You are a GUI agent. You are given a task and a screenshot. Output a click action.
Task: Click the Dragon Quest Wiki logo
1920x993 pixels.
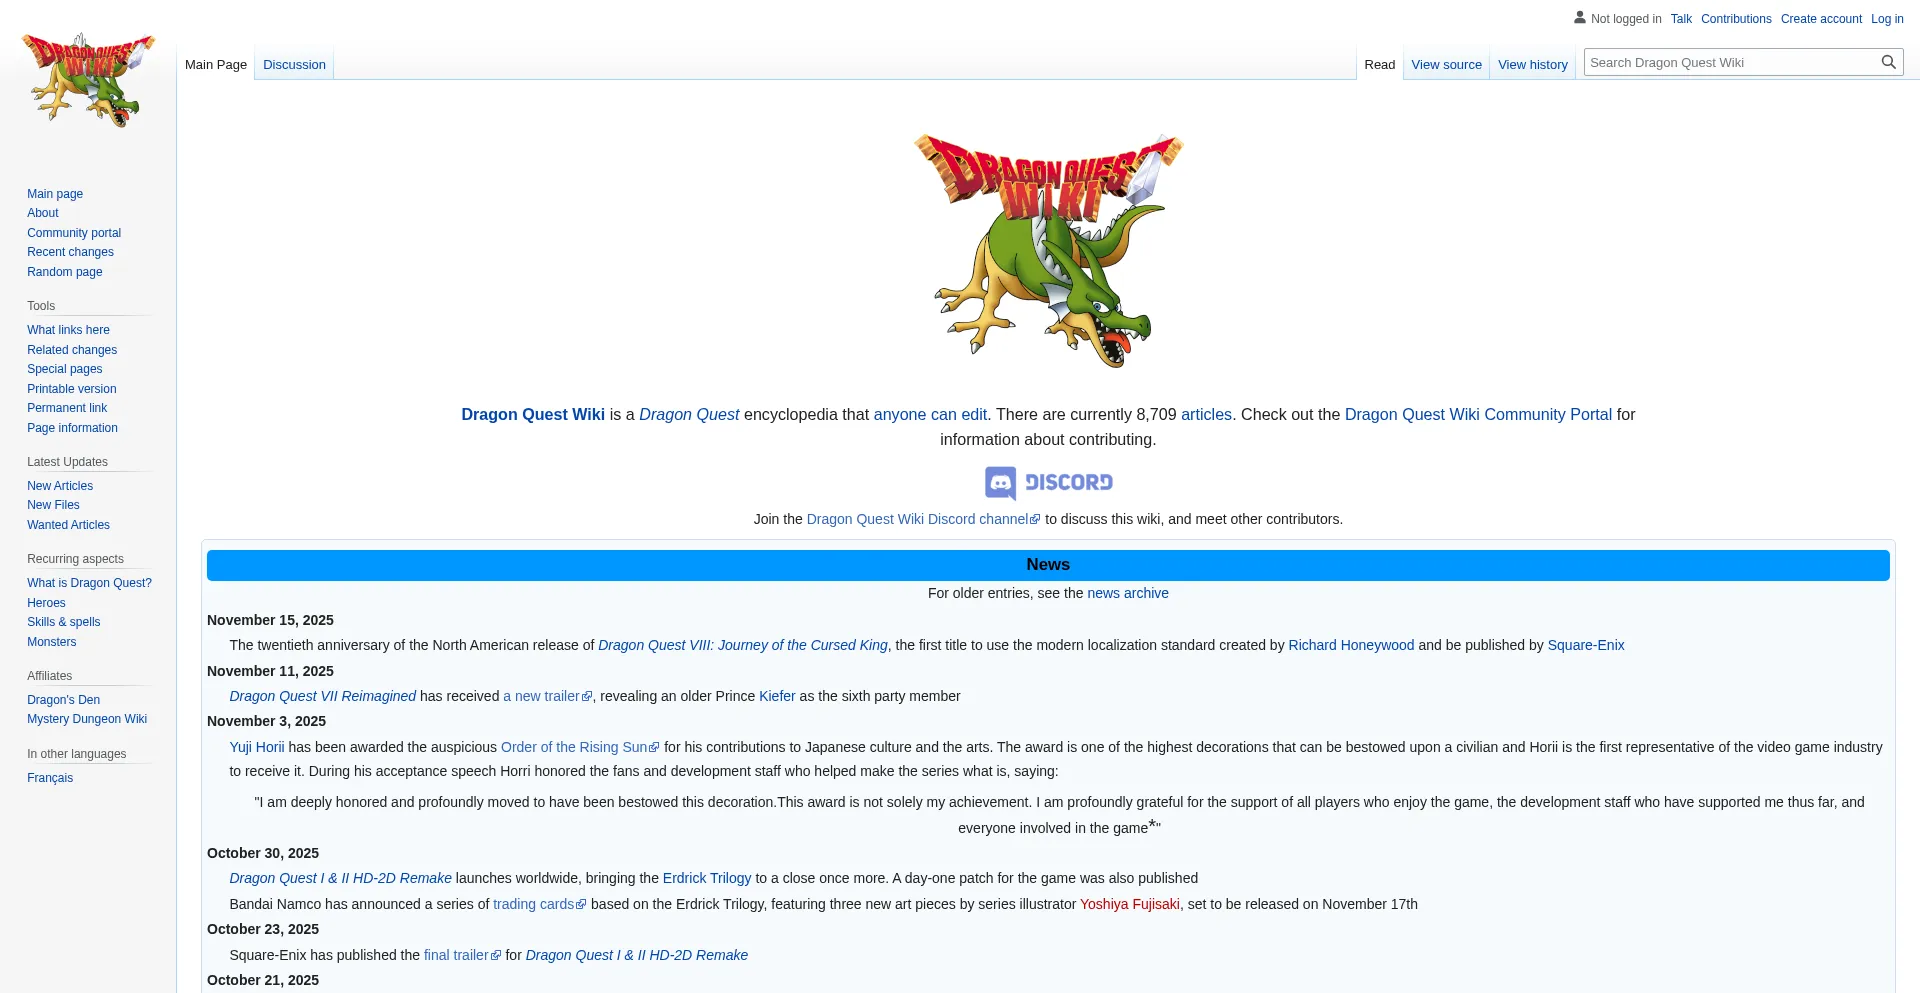coord(88,80)
